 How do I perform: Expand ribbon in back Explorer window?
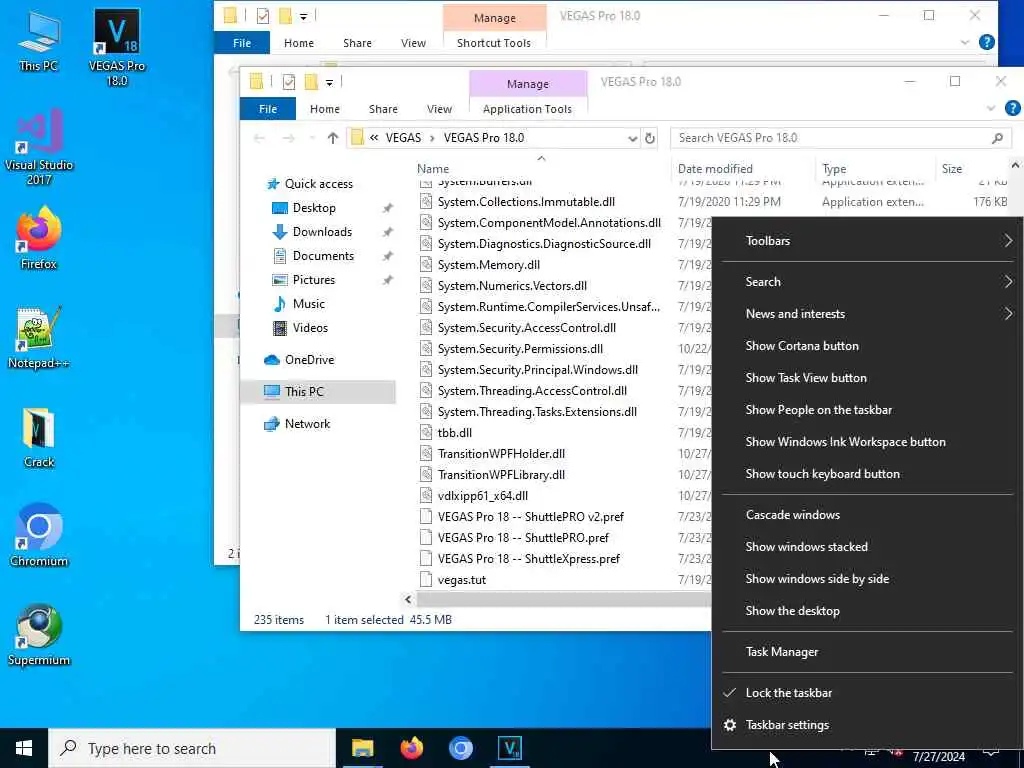pyautogui.click(x=965, y=42)
